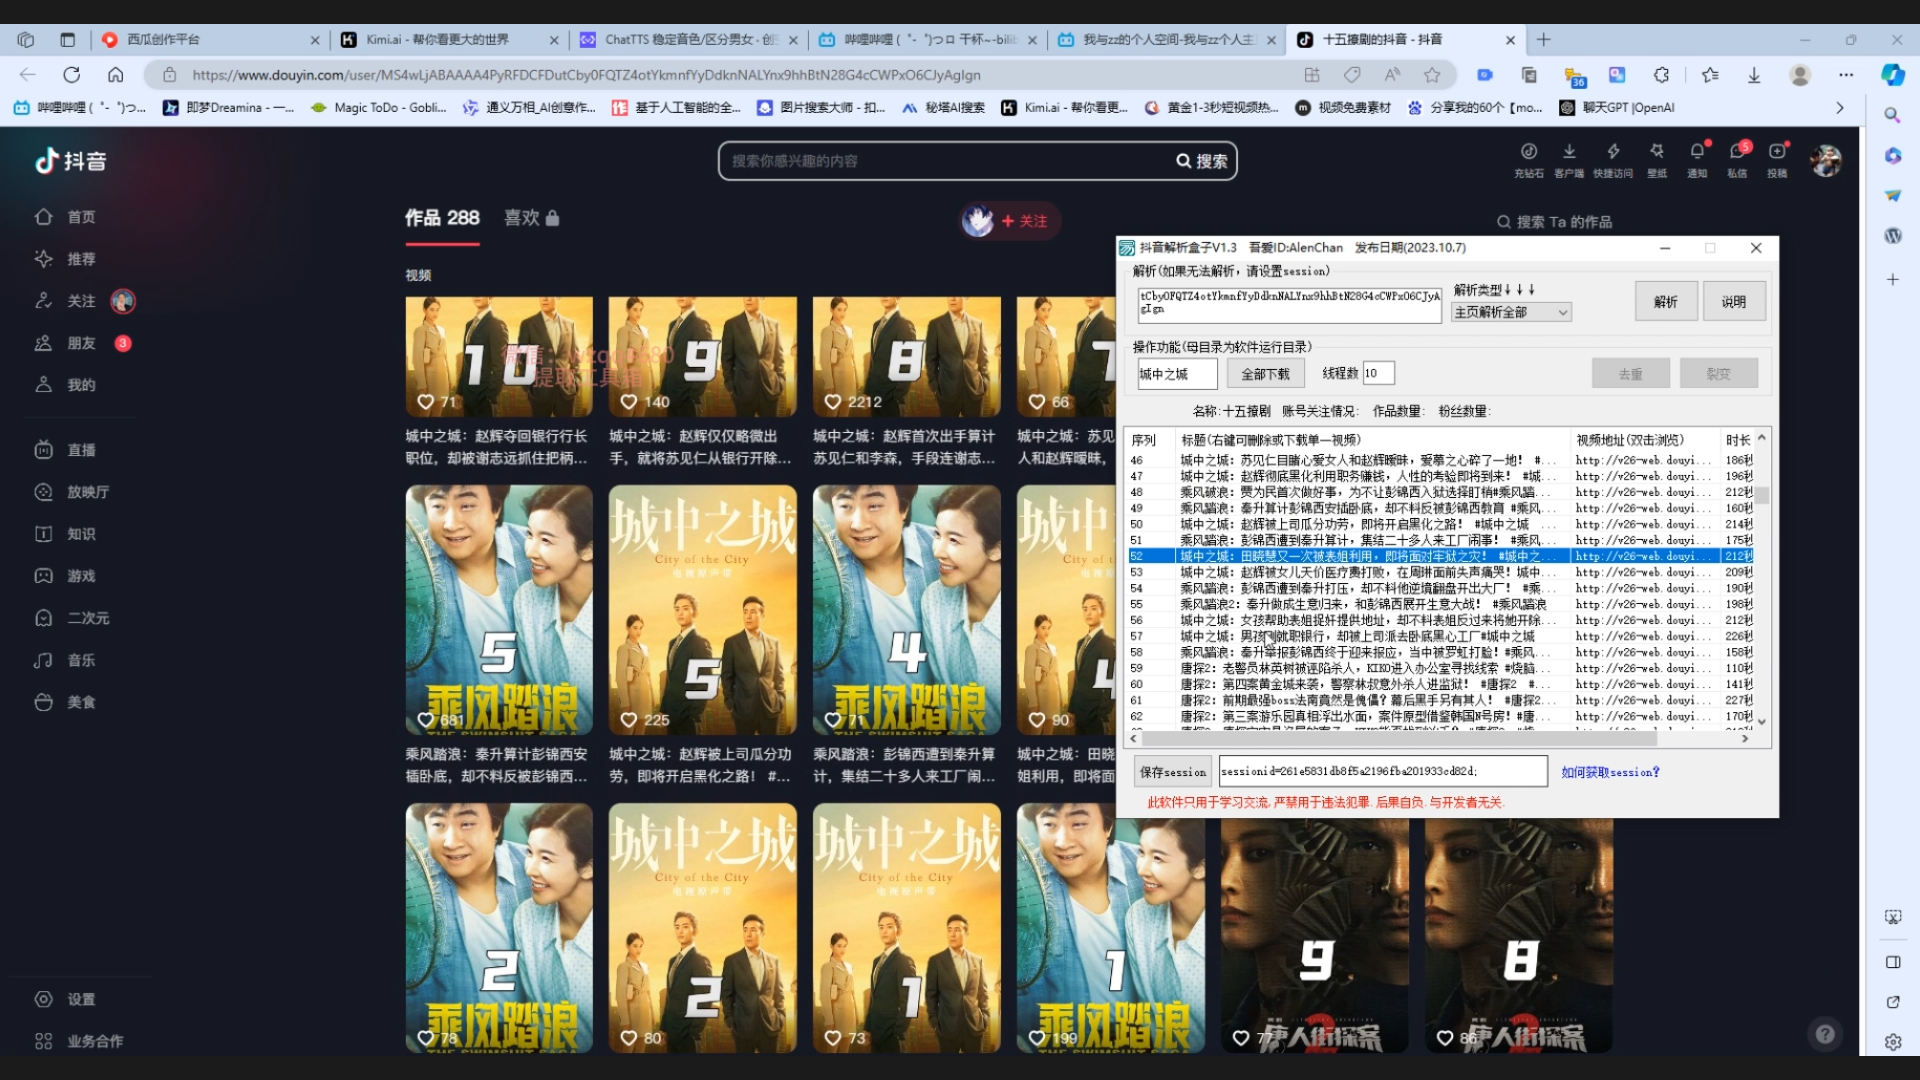The image size is (1920, 1080).
Task: Click the client download icon
Action: pyautogui.click(x=1569, y=152)
